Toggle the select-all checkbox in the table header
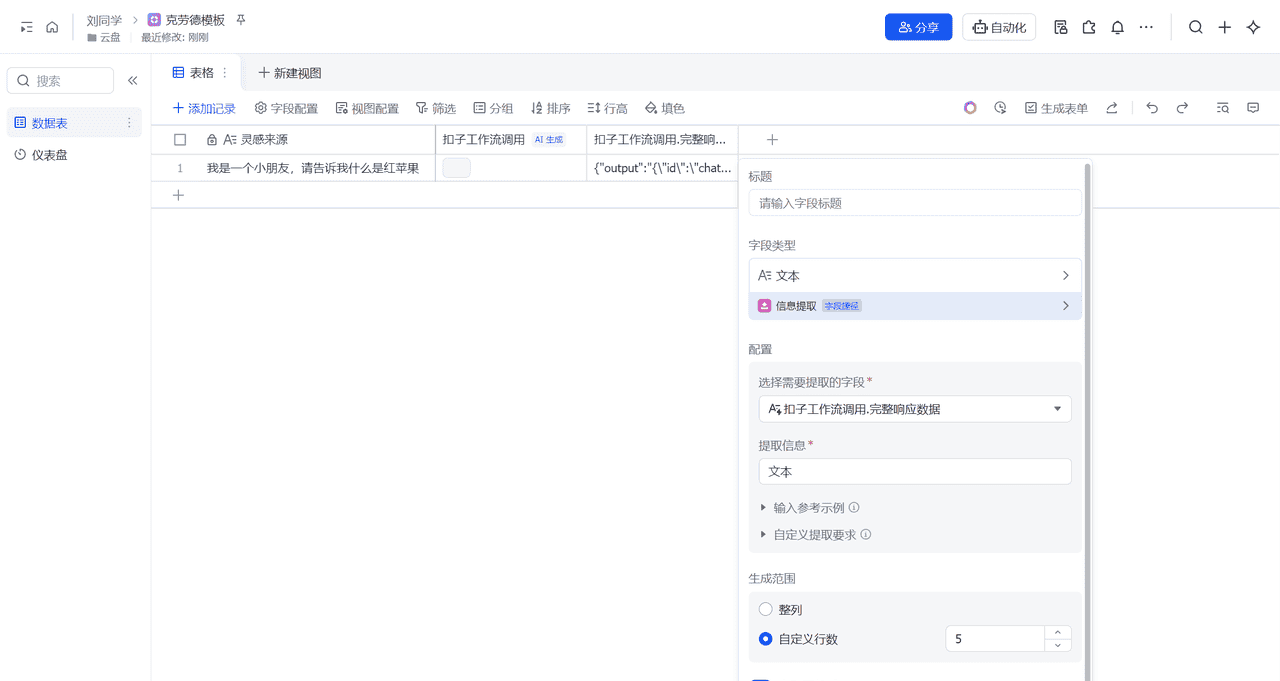The image size is (1280, 681). coord(180,140)
